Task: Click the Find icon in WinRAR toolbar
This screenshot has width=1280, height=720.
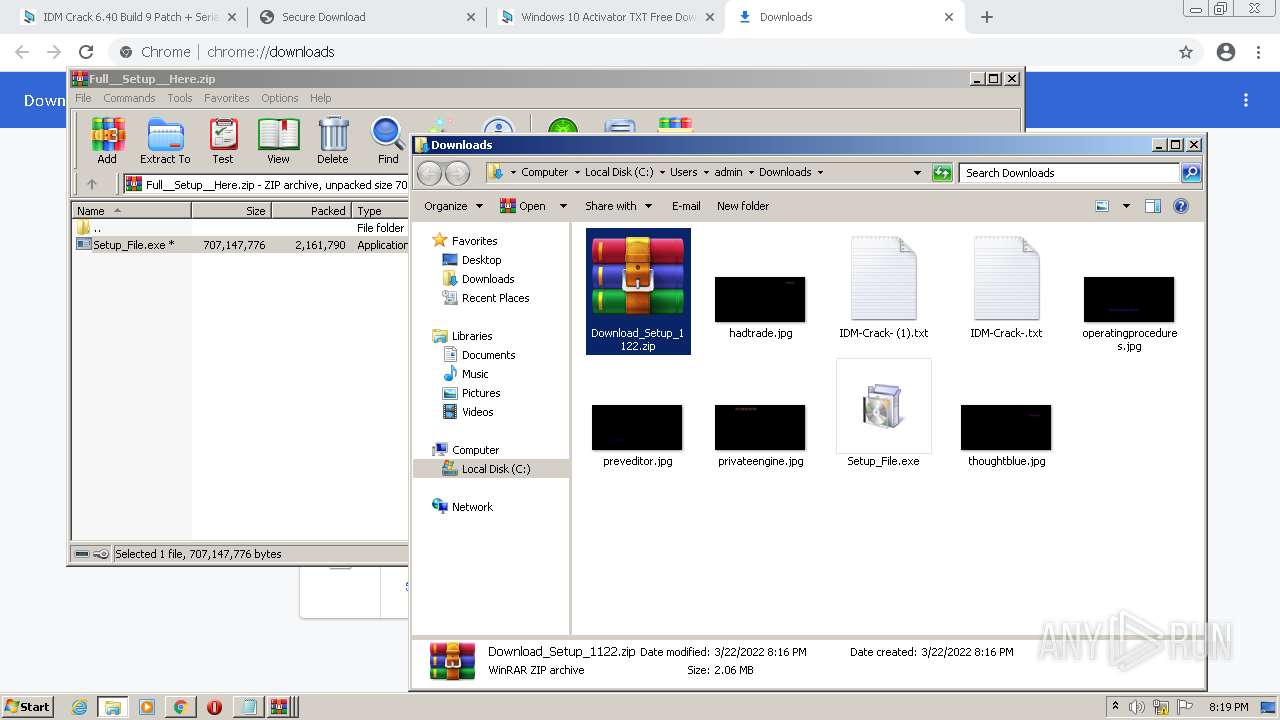Action: (388, 140)
